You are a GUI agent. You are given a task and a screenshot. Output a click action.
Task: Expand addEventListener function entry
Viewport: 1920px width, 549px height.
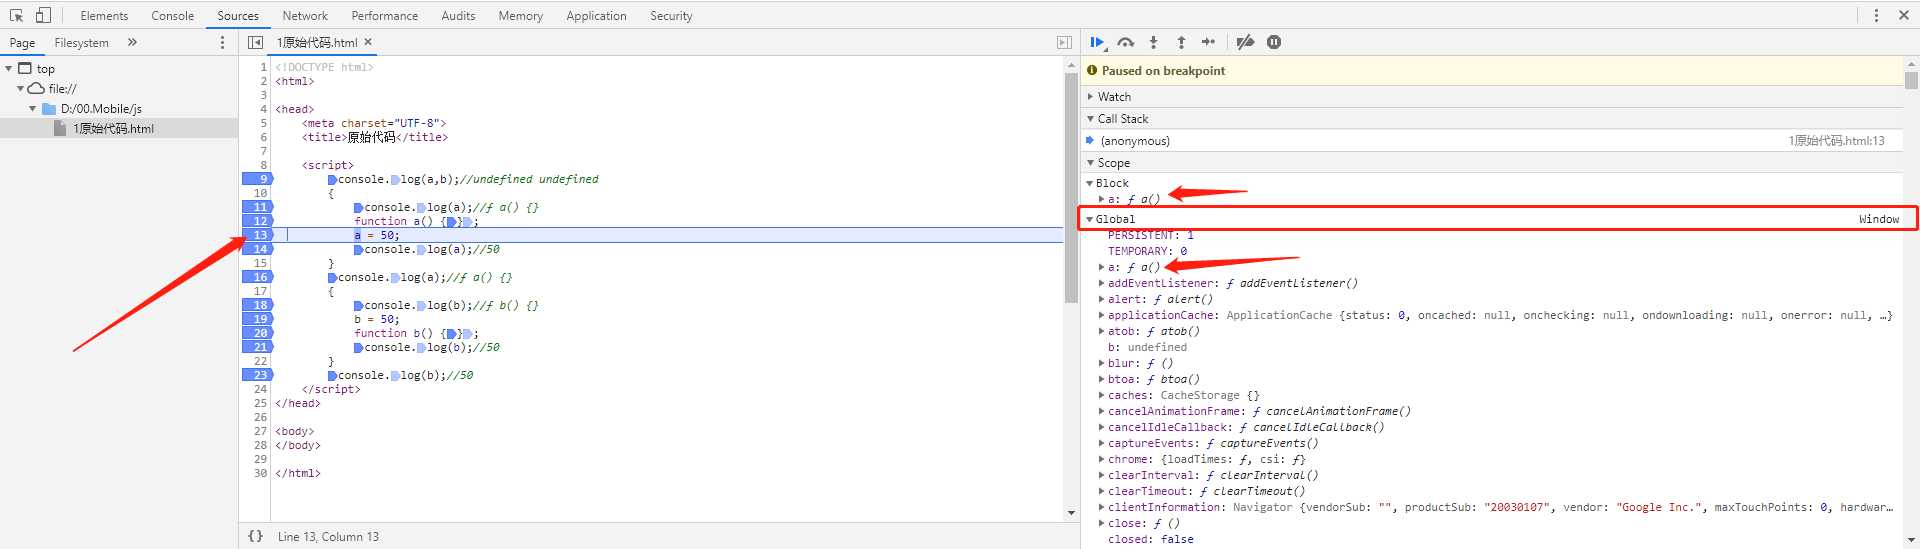coord(1101,283)
